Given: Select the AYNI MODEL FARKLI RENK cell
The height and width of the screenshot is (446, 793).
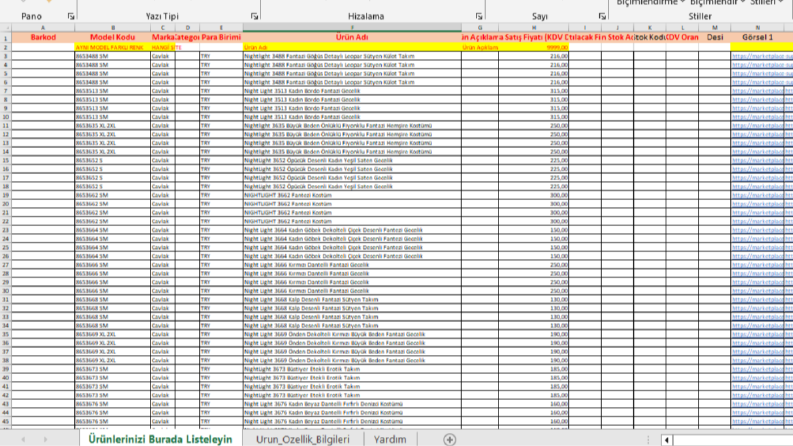Looking at the screenshot, I should [x=112, y=48].
